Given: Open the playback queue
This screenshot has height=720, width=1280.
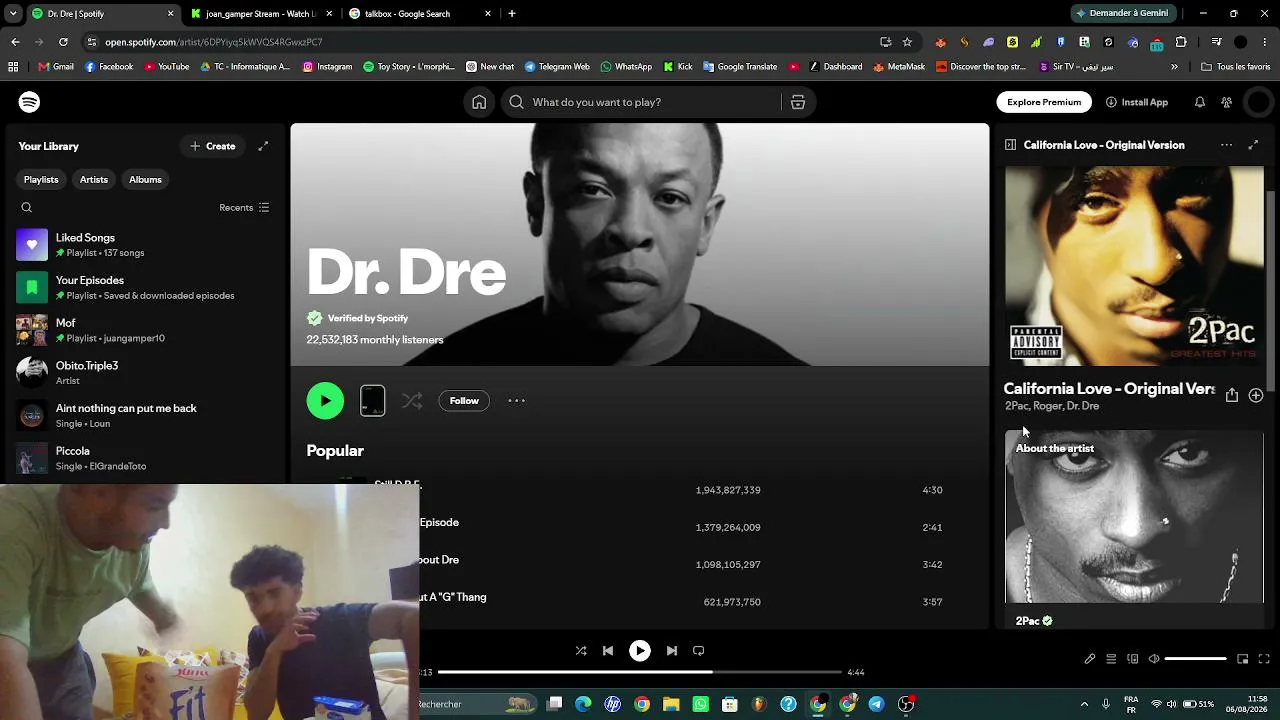Looking at the screenshot, I should click(1111, 659).
